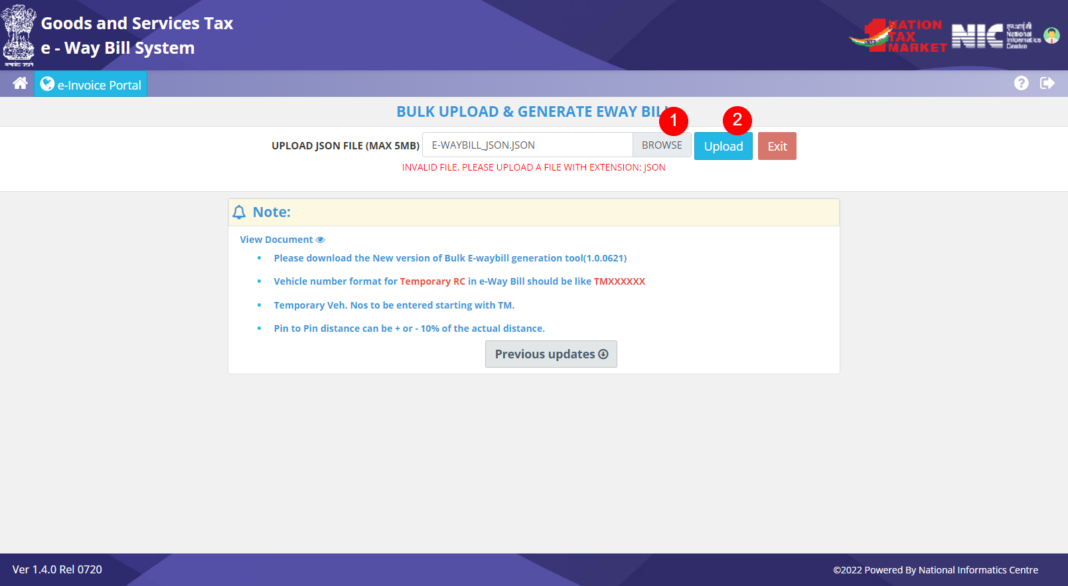Image resolution: width=1068 pixels, height=586 pixels.
Task: Click the BROWSE file button
Action: coord(661,145)
